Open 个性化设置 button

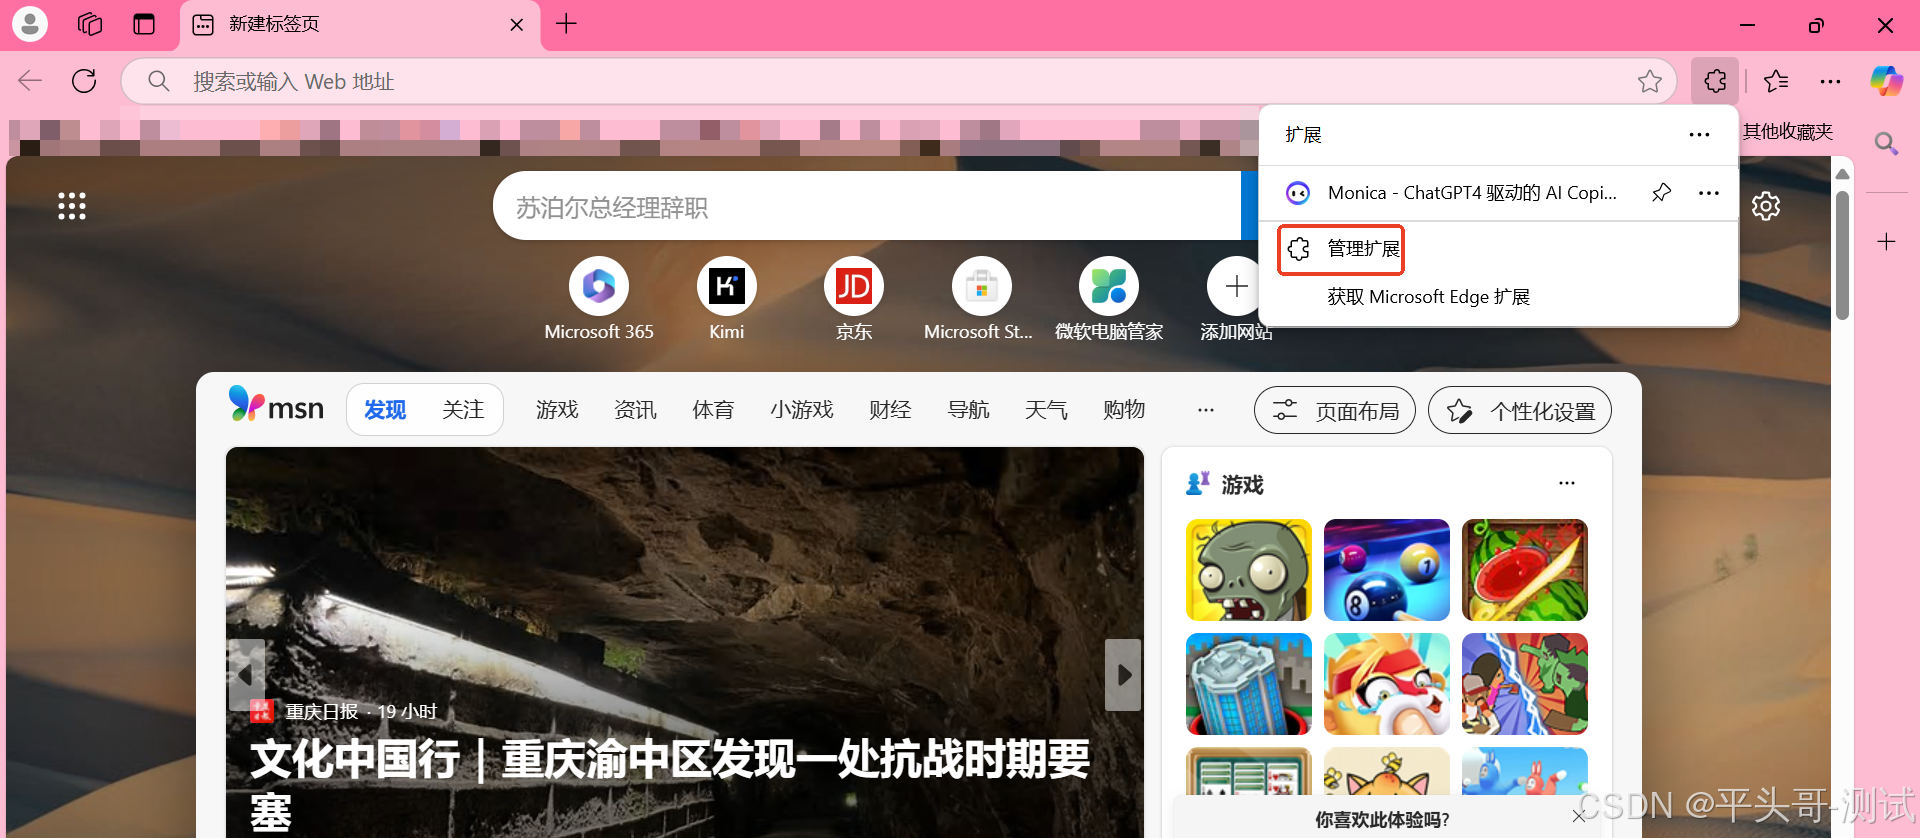1520,410
